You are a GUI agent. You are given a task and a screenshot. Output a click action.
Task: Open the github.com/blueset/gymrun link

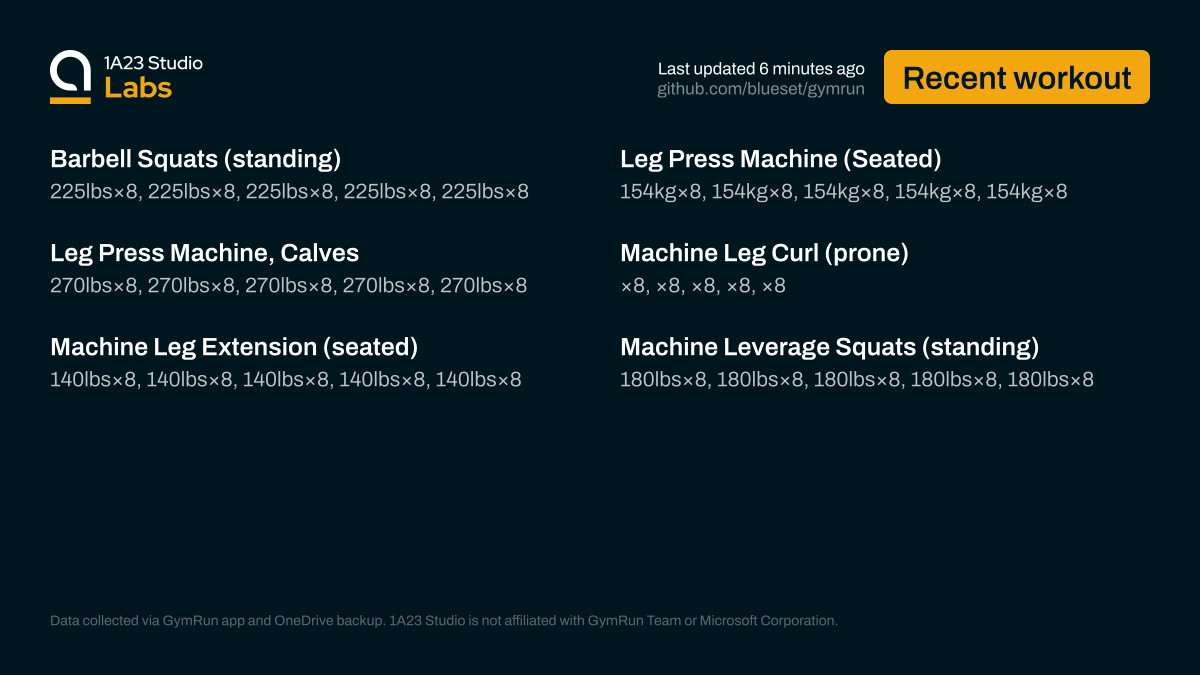(x=760, y=90)
